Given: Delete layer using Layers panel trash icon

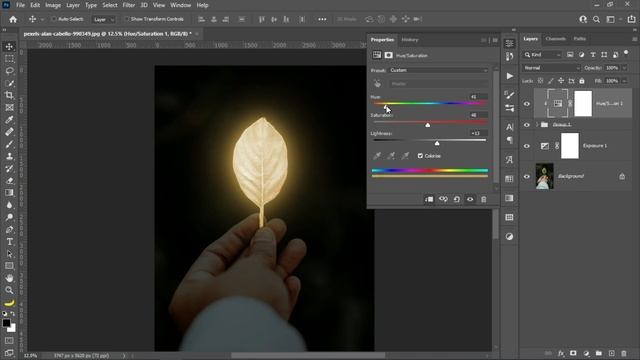Looking at the screenshot, I should coord(624,353).
